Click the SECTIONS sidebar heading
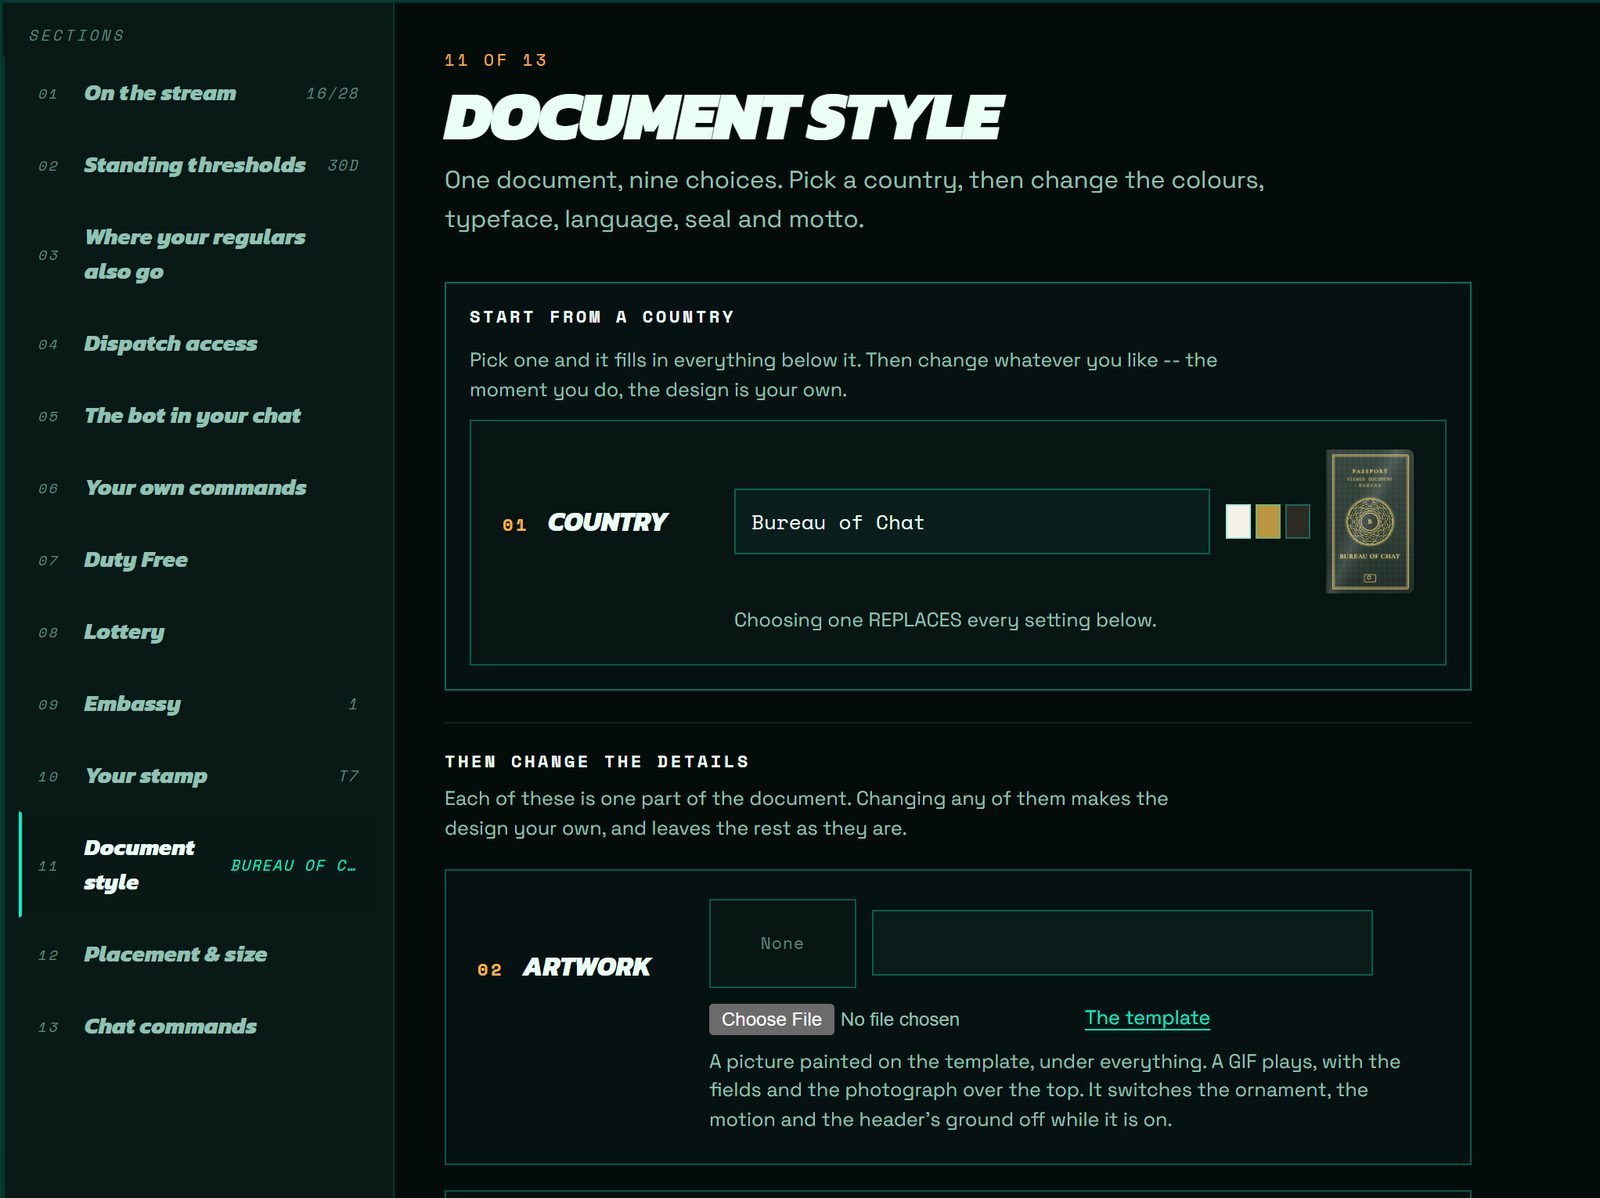 77,36
